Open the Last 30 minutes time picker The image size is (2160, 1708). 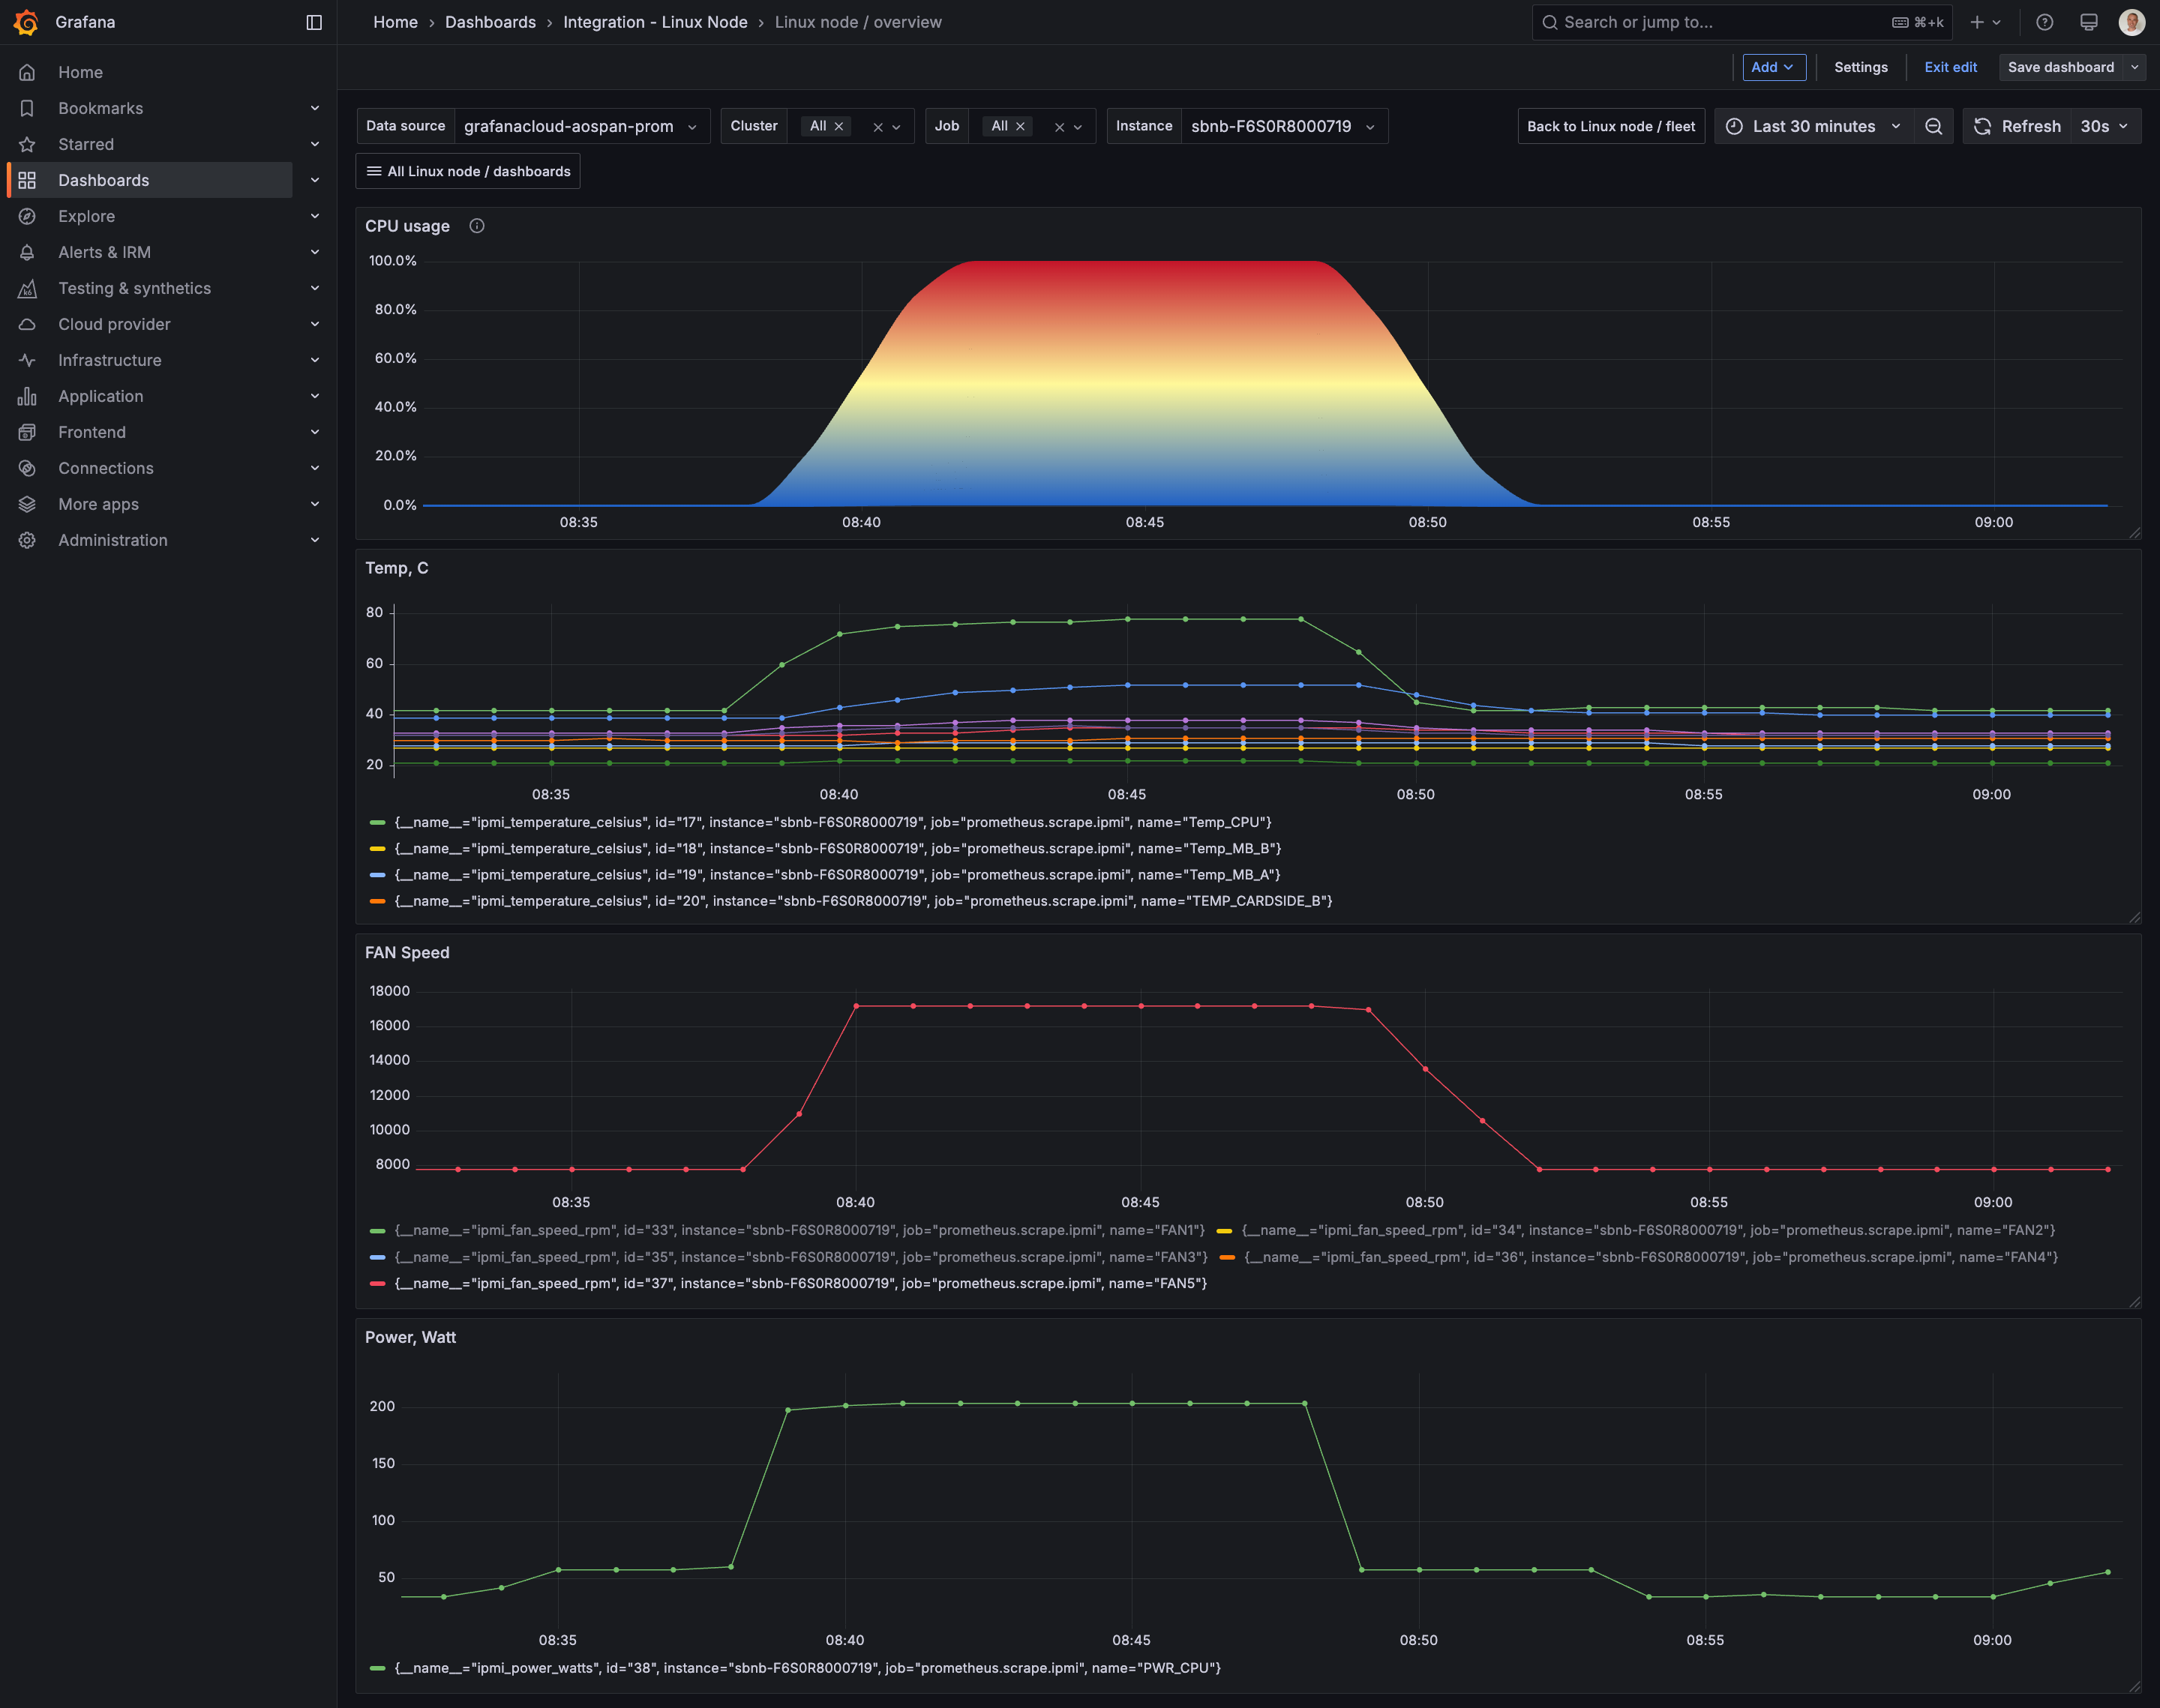pos(1813,126)
